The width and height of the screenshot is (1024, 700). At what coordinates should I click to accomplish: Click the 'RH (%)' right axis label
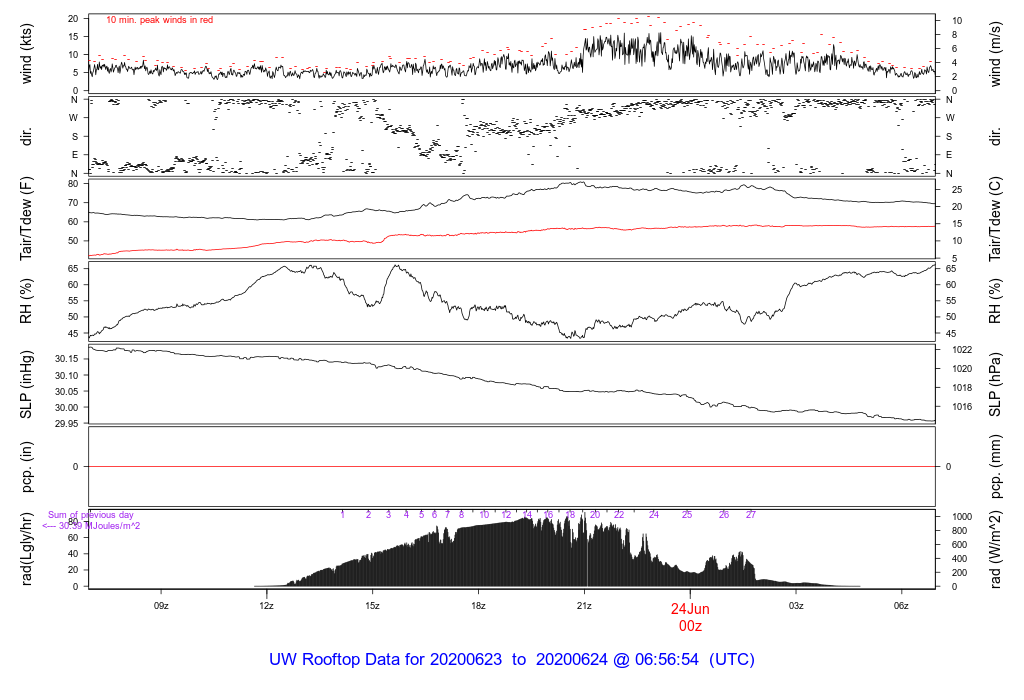pos(995,301)
